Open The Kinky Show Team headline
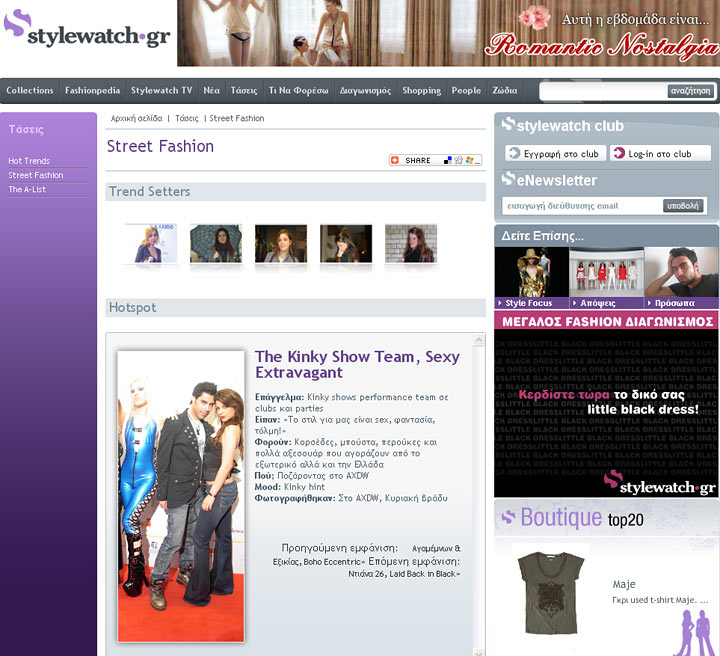Image resolution: width=720 pixels, height=656 pixels. pos(357,364)
